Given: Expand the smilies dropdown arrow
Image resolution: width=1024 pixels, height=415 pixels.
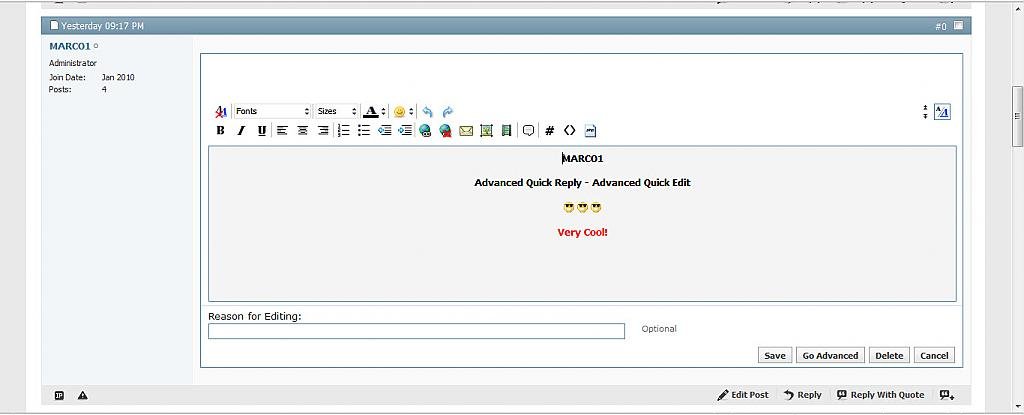Looking at the screenshot, I should (411, 112).
